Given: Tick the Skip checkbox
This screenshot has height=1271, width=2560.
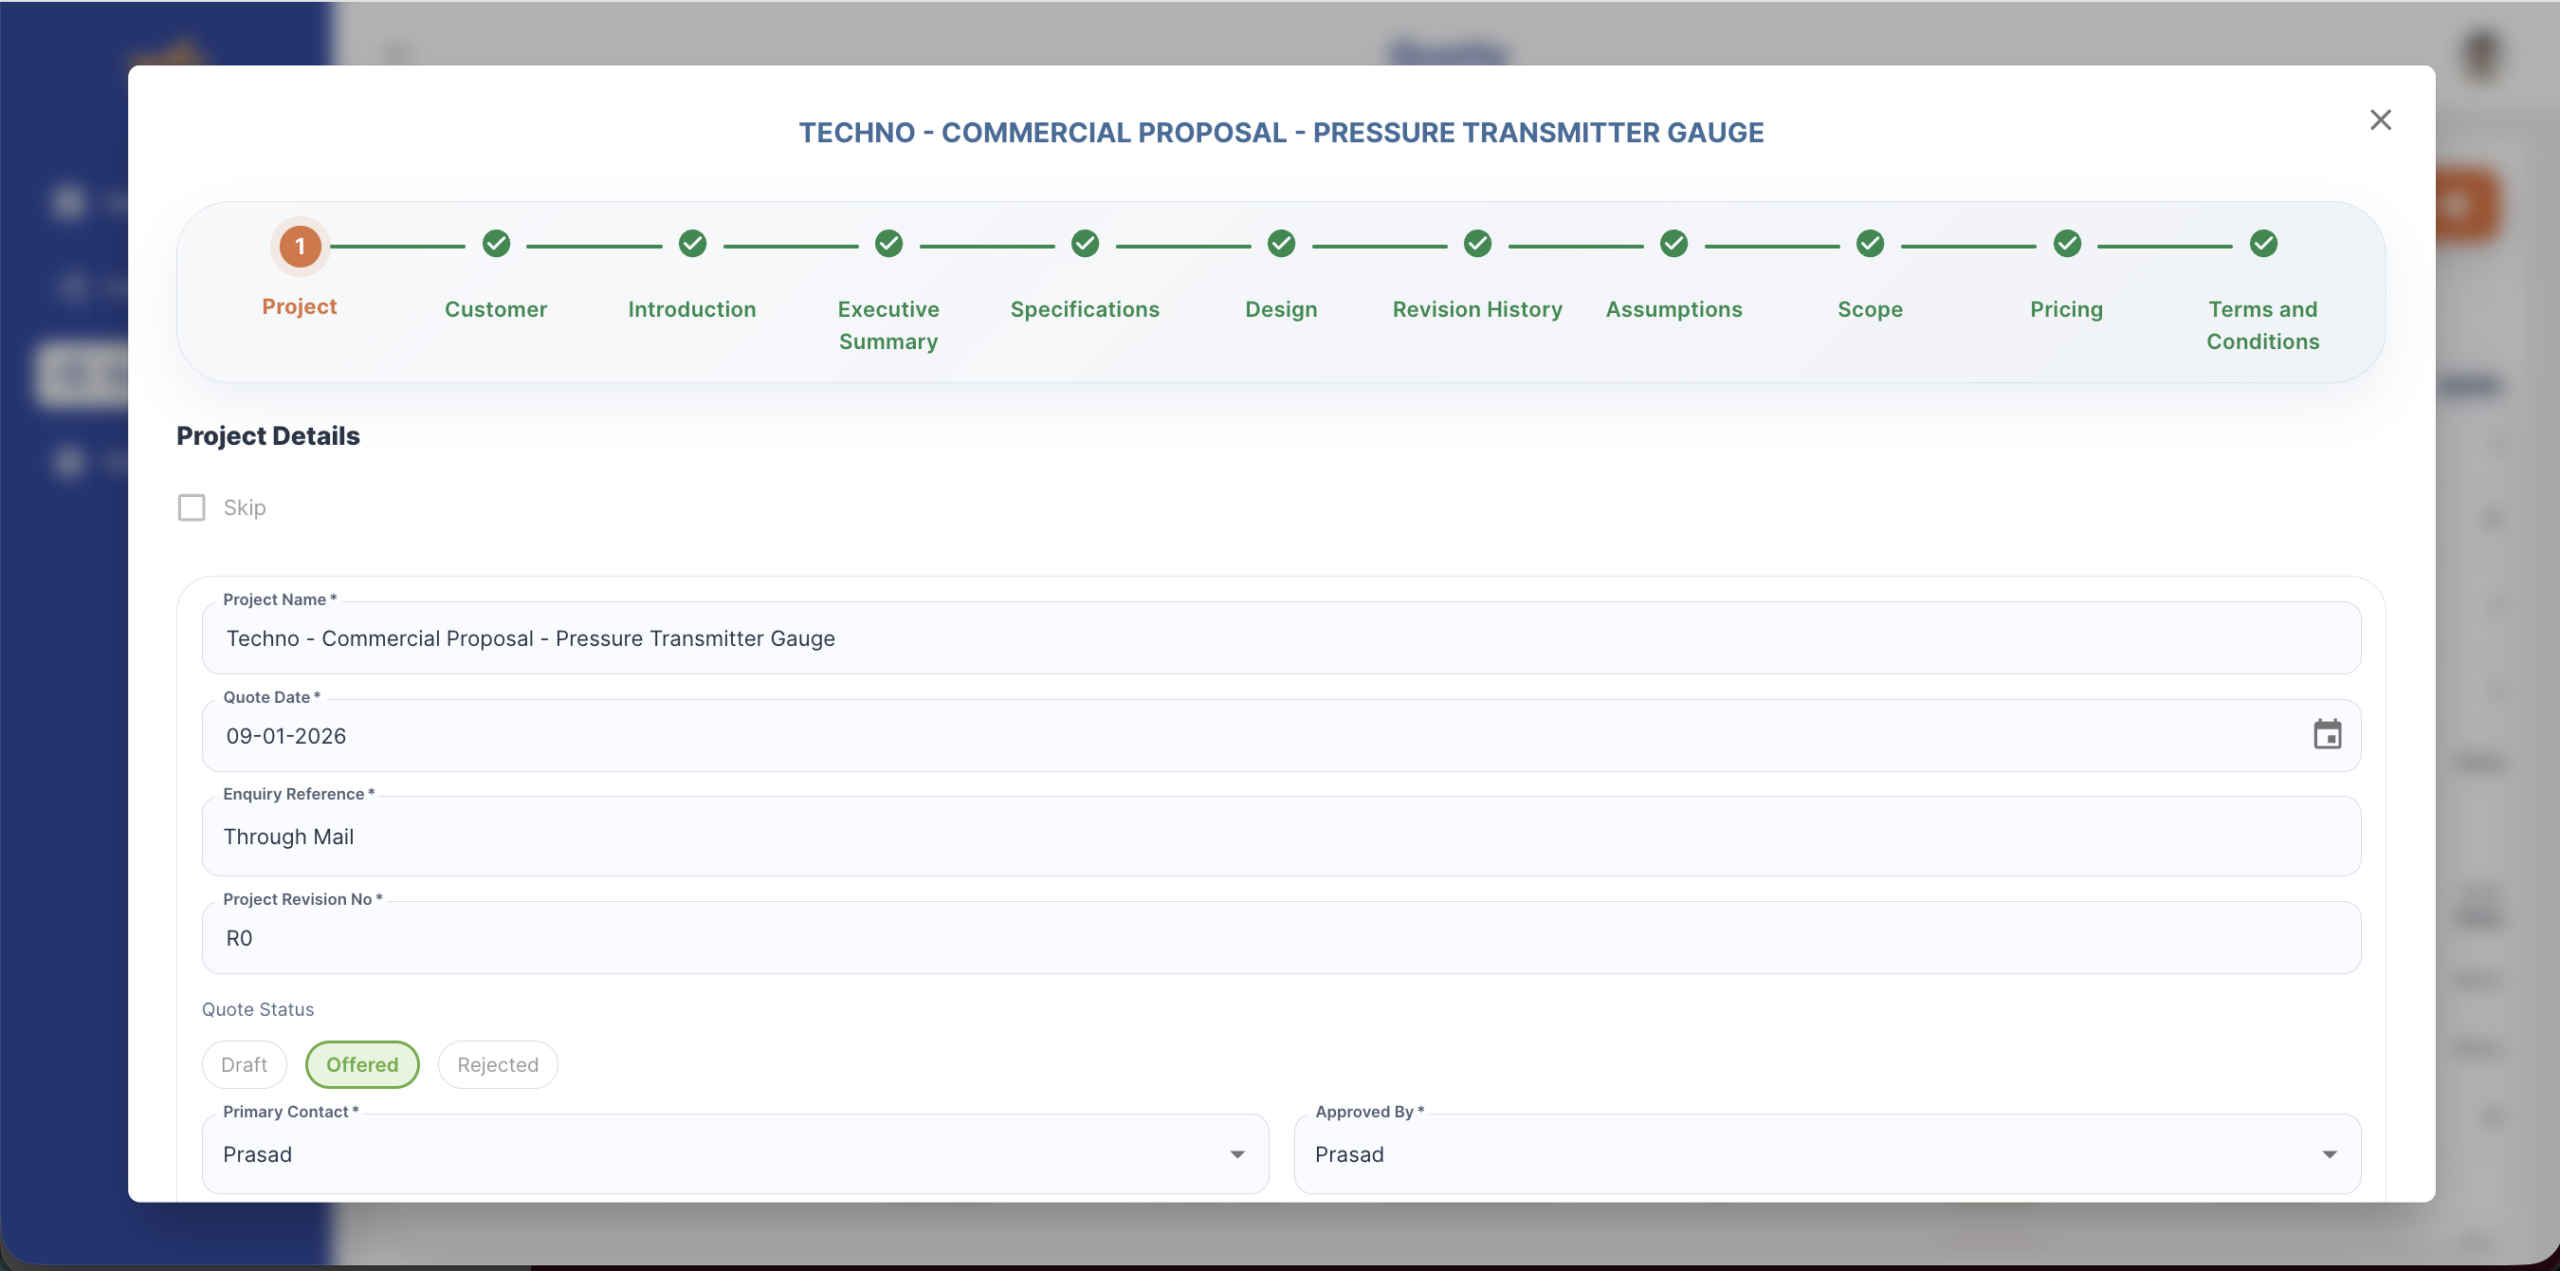Looking at the screenshot, I should pyautogui.click(x=192, y=508).
